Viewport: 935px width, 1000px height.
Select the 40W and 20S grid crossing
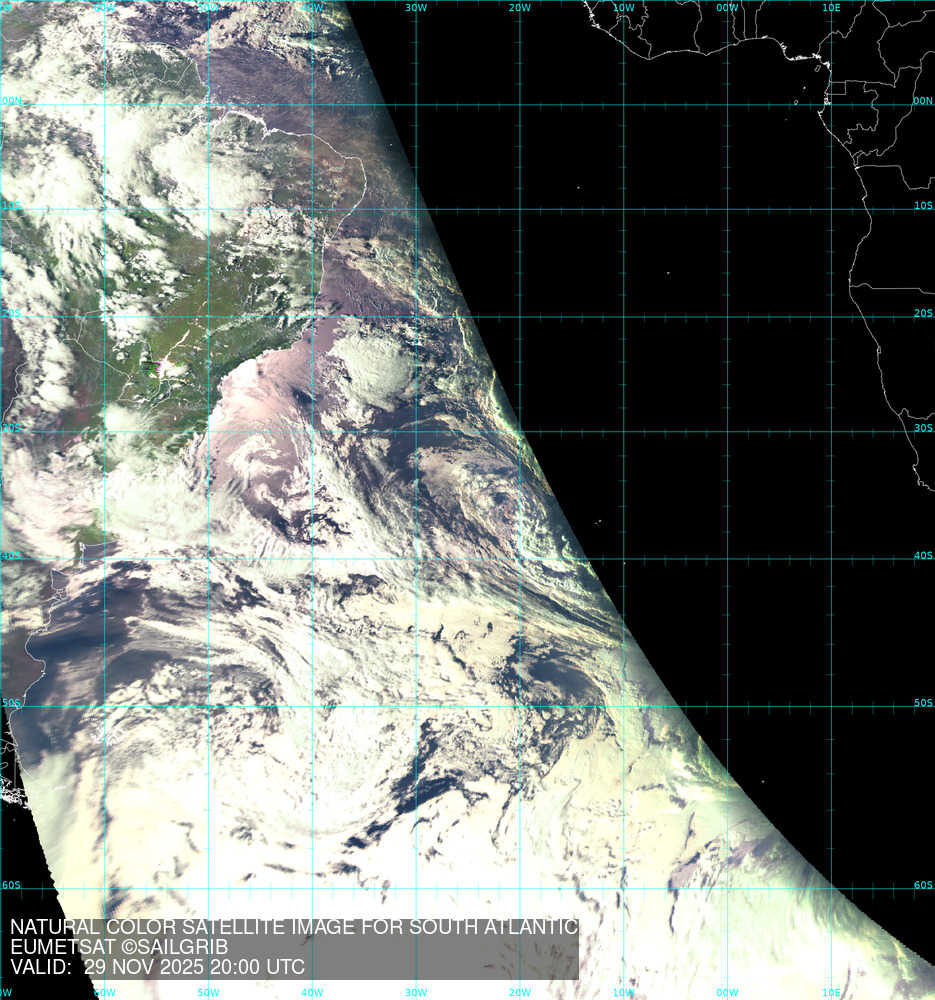click(312, 317)
